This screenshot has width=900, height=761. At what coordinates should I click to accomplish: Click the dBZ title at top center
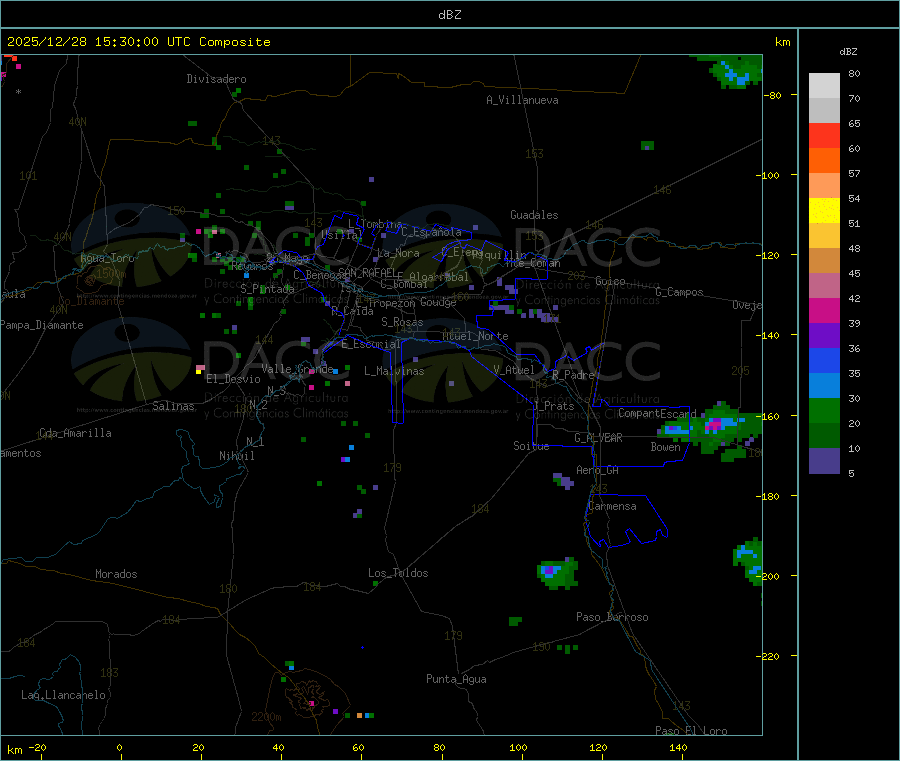[449, 15]
